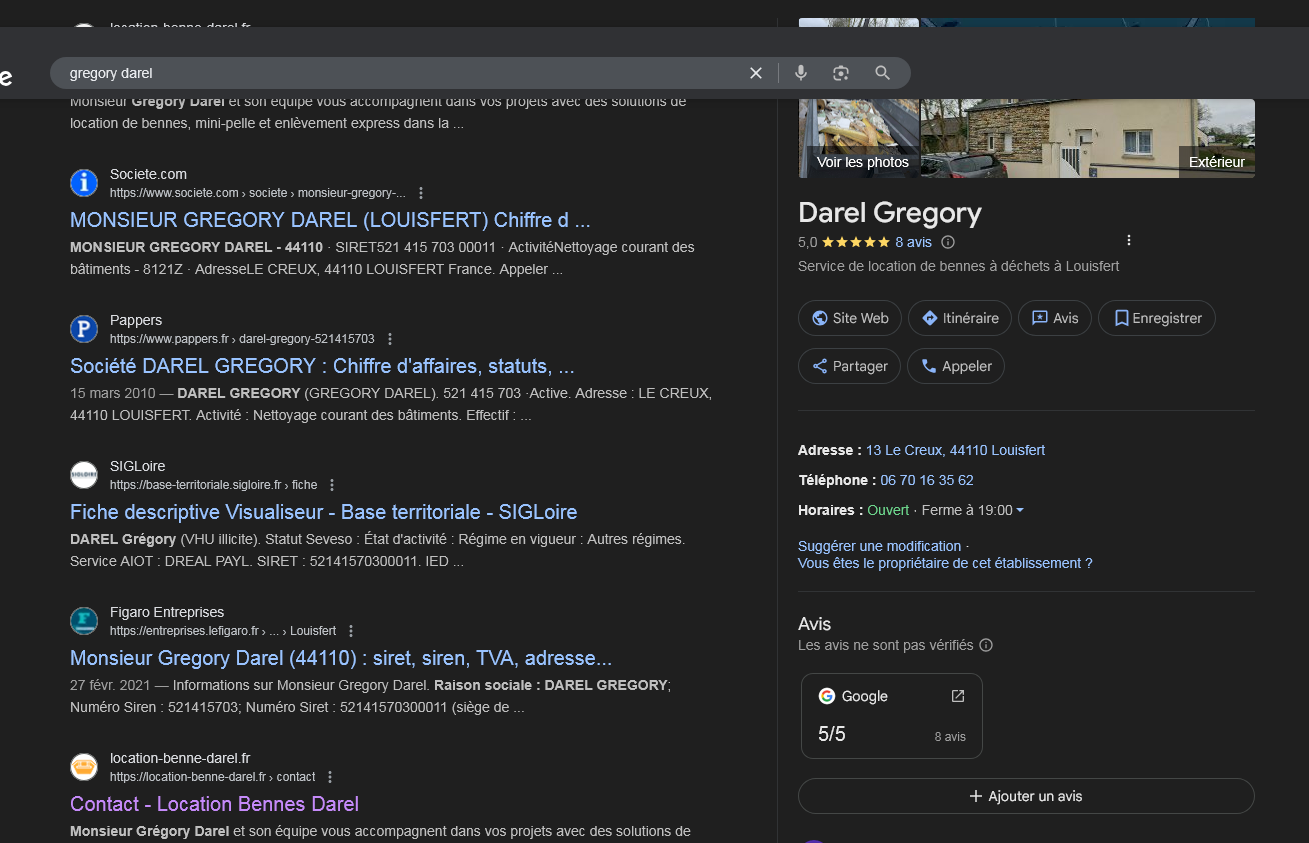Start voice search with microphone icon
The image size is (1309, 843).
click(800, 73)
